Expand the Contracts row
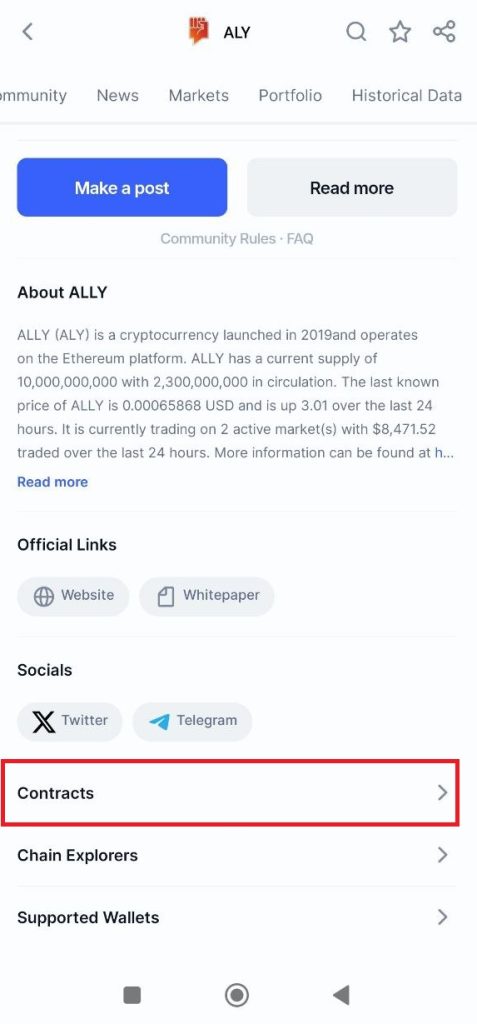477x1024 pixels. tap(231, 793)
